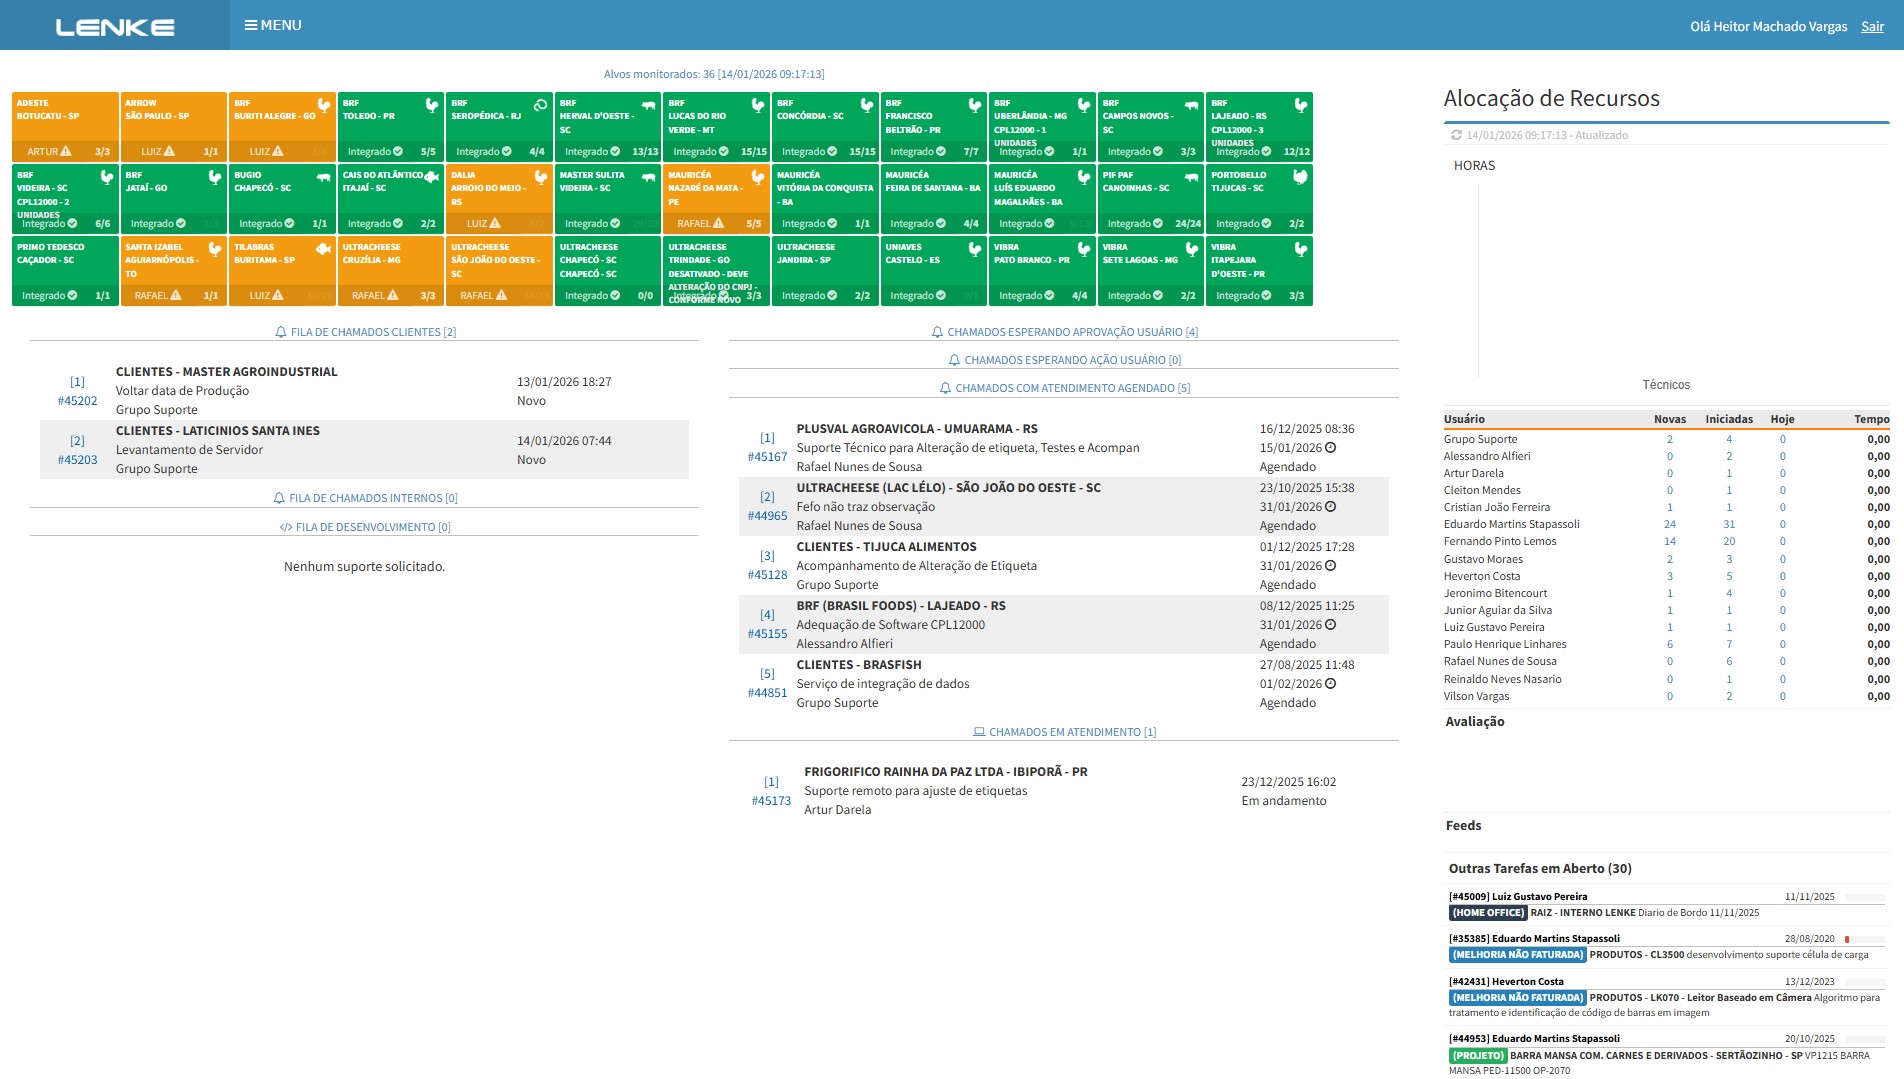Viewport: 1904px width, 1079px height.
Task: Expand Chamados Esperando Ação Usuário section
Action: coord(1064,360)
